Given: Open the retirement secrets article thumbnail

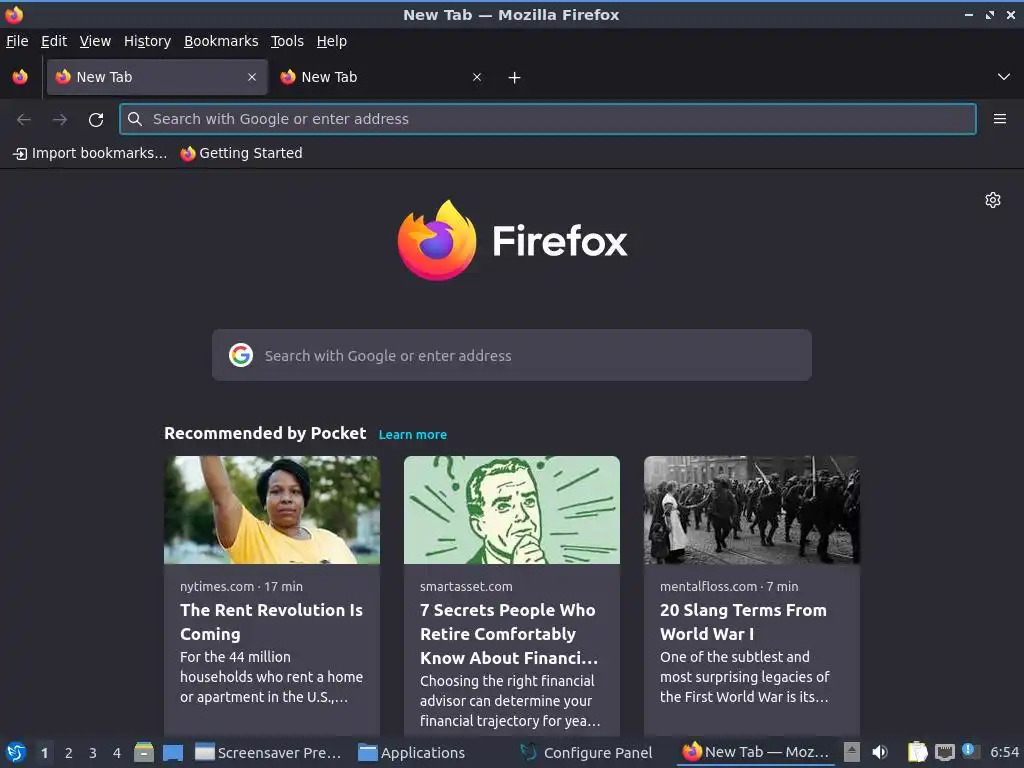Looking at the screenshot, I should pos(512,510).
